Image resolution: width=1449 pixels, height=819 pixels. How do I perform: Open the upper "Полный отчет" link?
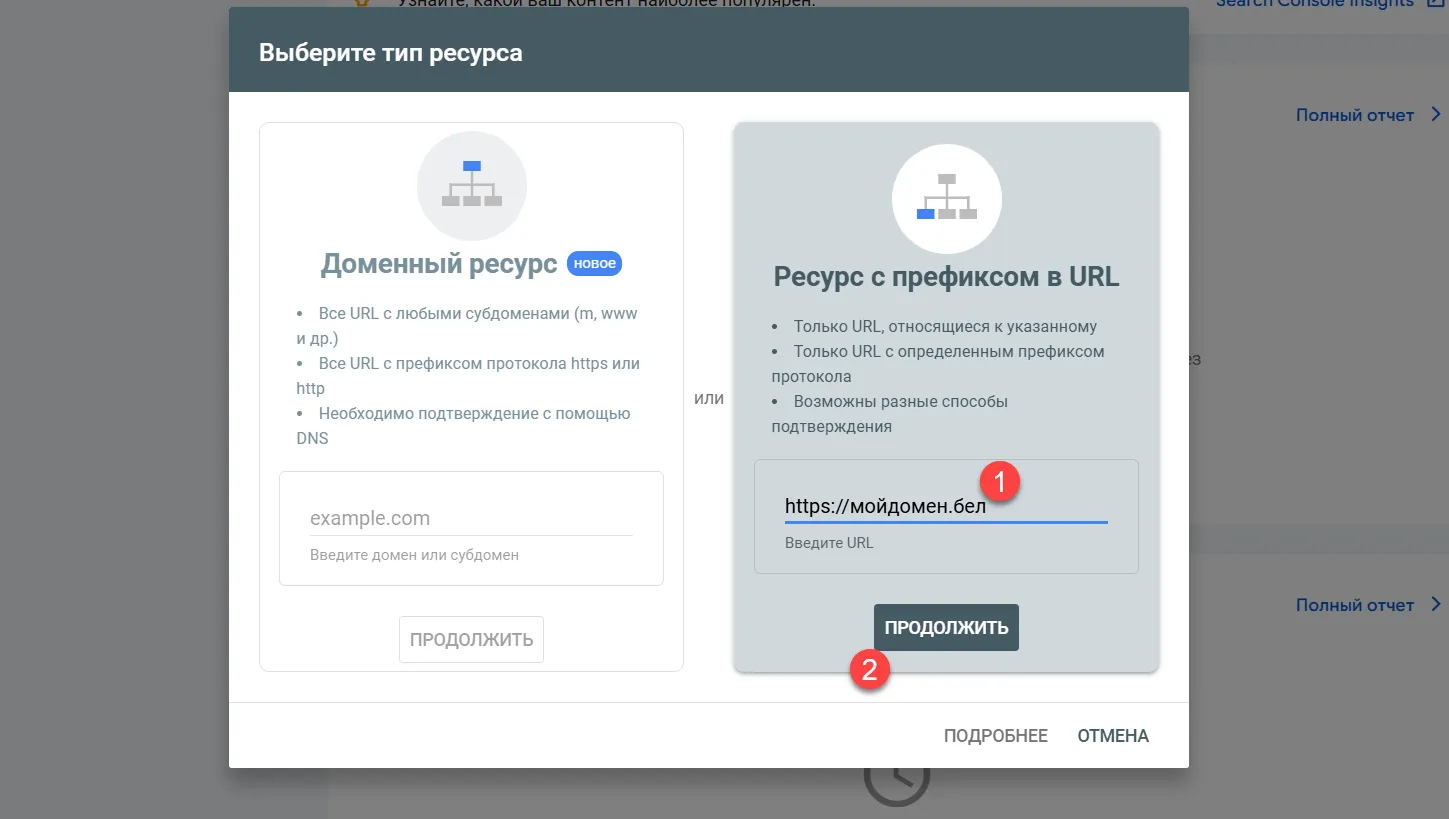(x=1354, y=115)
